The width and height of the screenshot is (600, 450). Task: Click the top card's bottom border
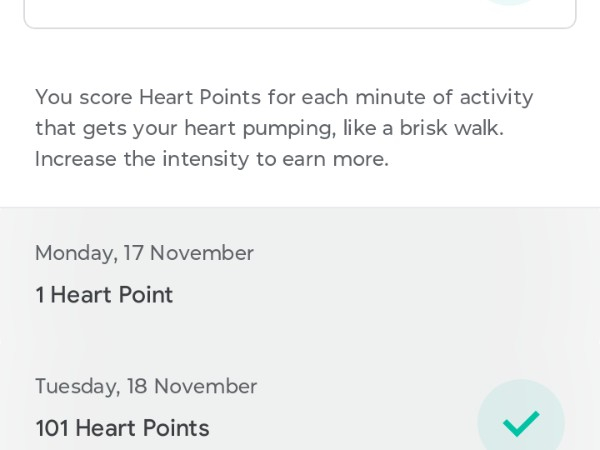300,27
